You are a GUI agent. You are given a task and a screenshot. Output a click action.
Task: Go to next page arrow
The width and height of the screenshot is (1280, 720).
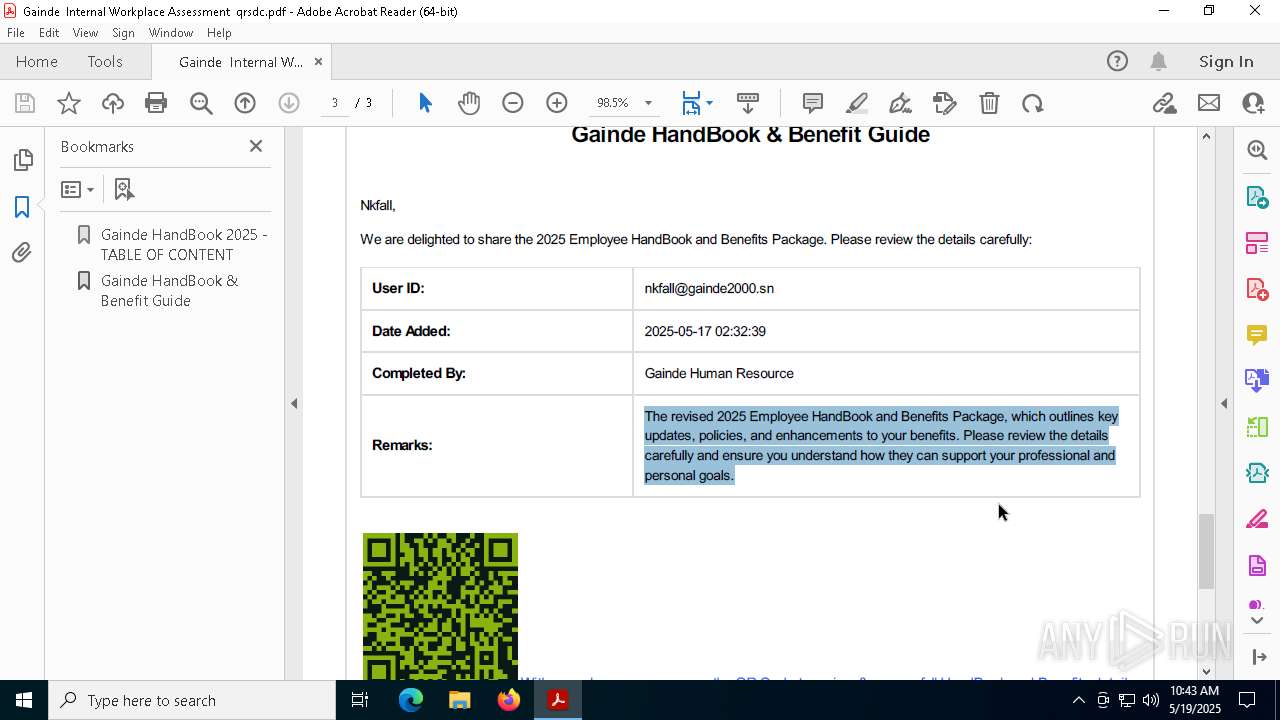289,103
